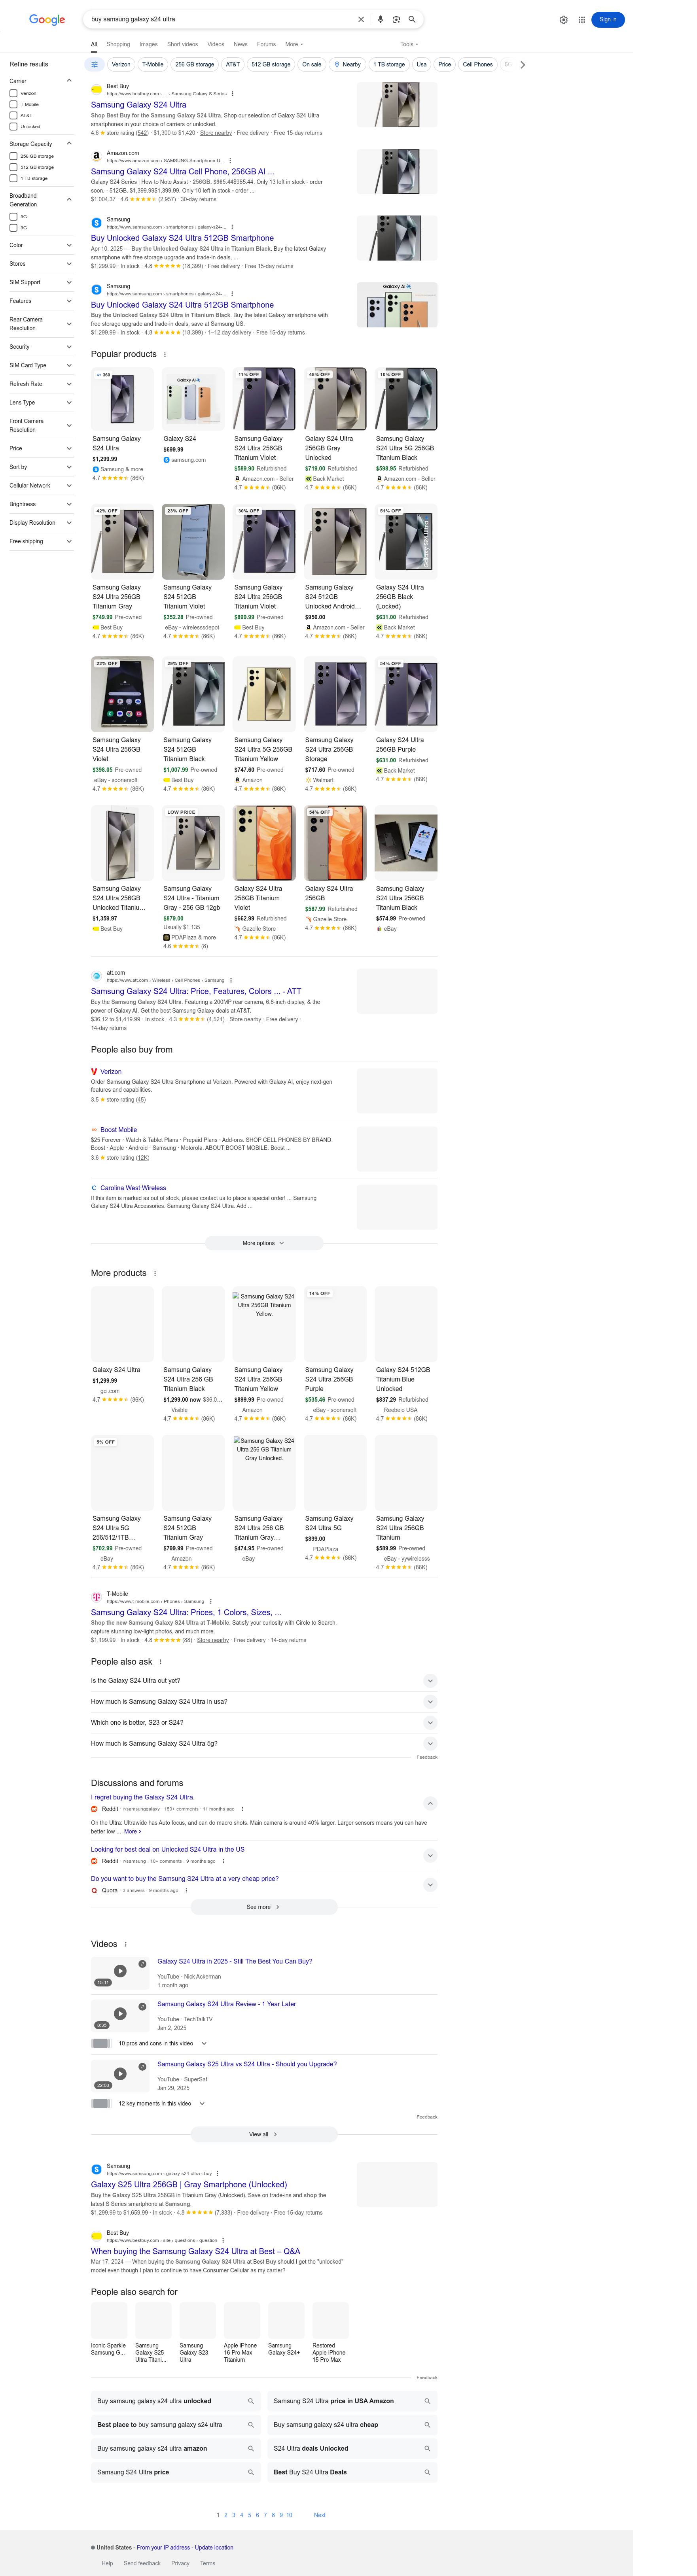The width and height of the screenshot is (697, 2576).
Task: Open the Tools dropdown
Action: coord(409,44)
